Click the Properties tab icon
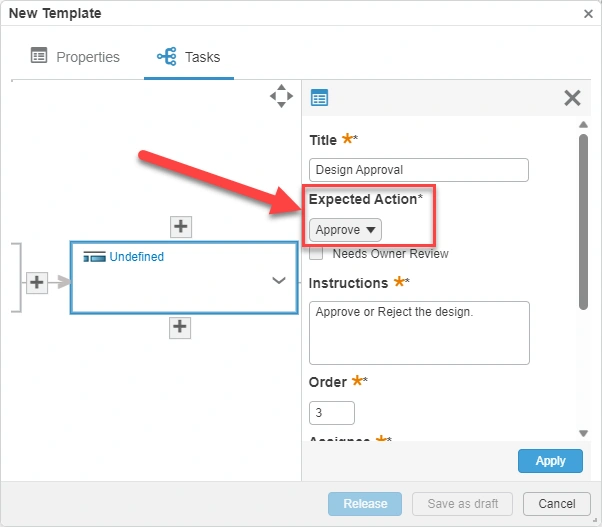The height and width of the screenshot is (527, 602). (x=39, y=57)
